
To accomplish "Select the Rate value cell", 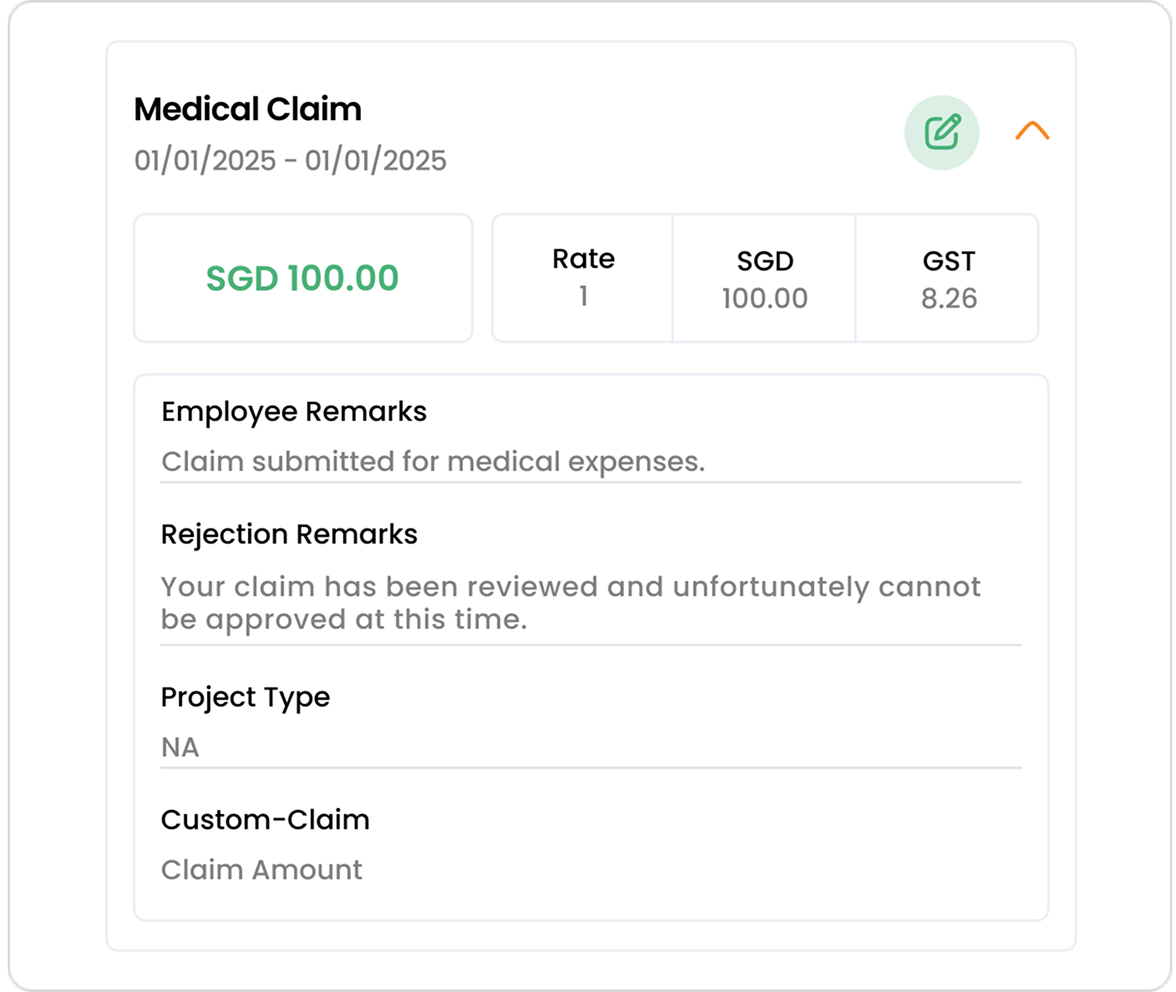I will (x=583, y=278).
